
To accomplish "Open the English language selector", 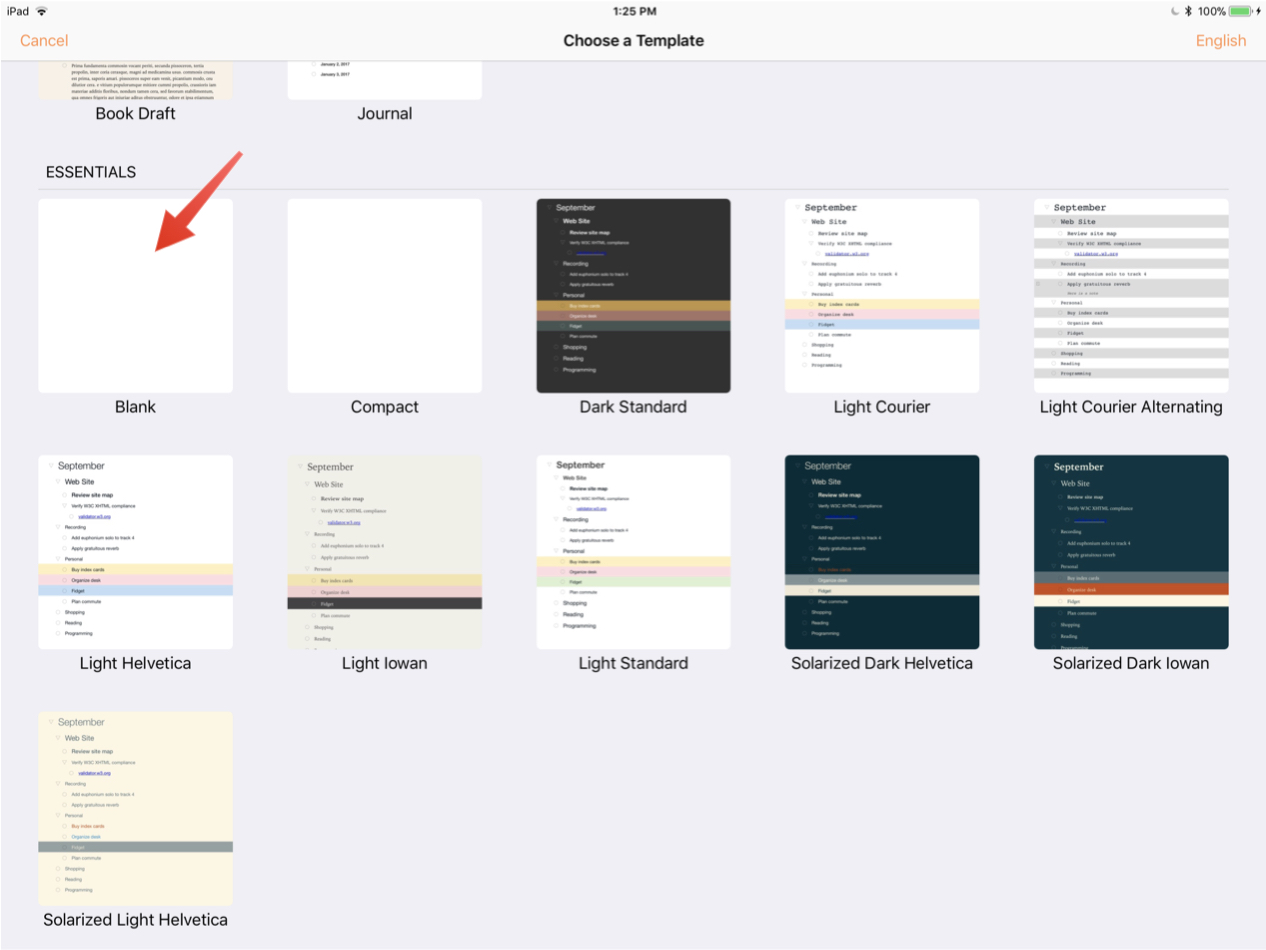I will (x=1220, y=41).
